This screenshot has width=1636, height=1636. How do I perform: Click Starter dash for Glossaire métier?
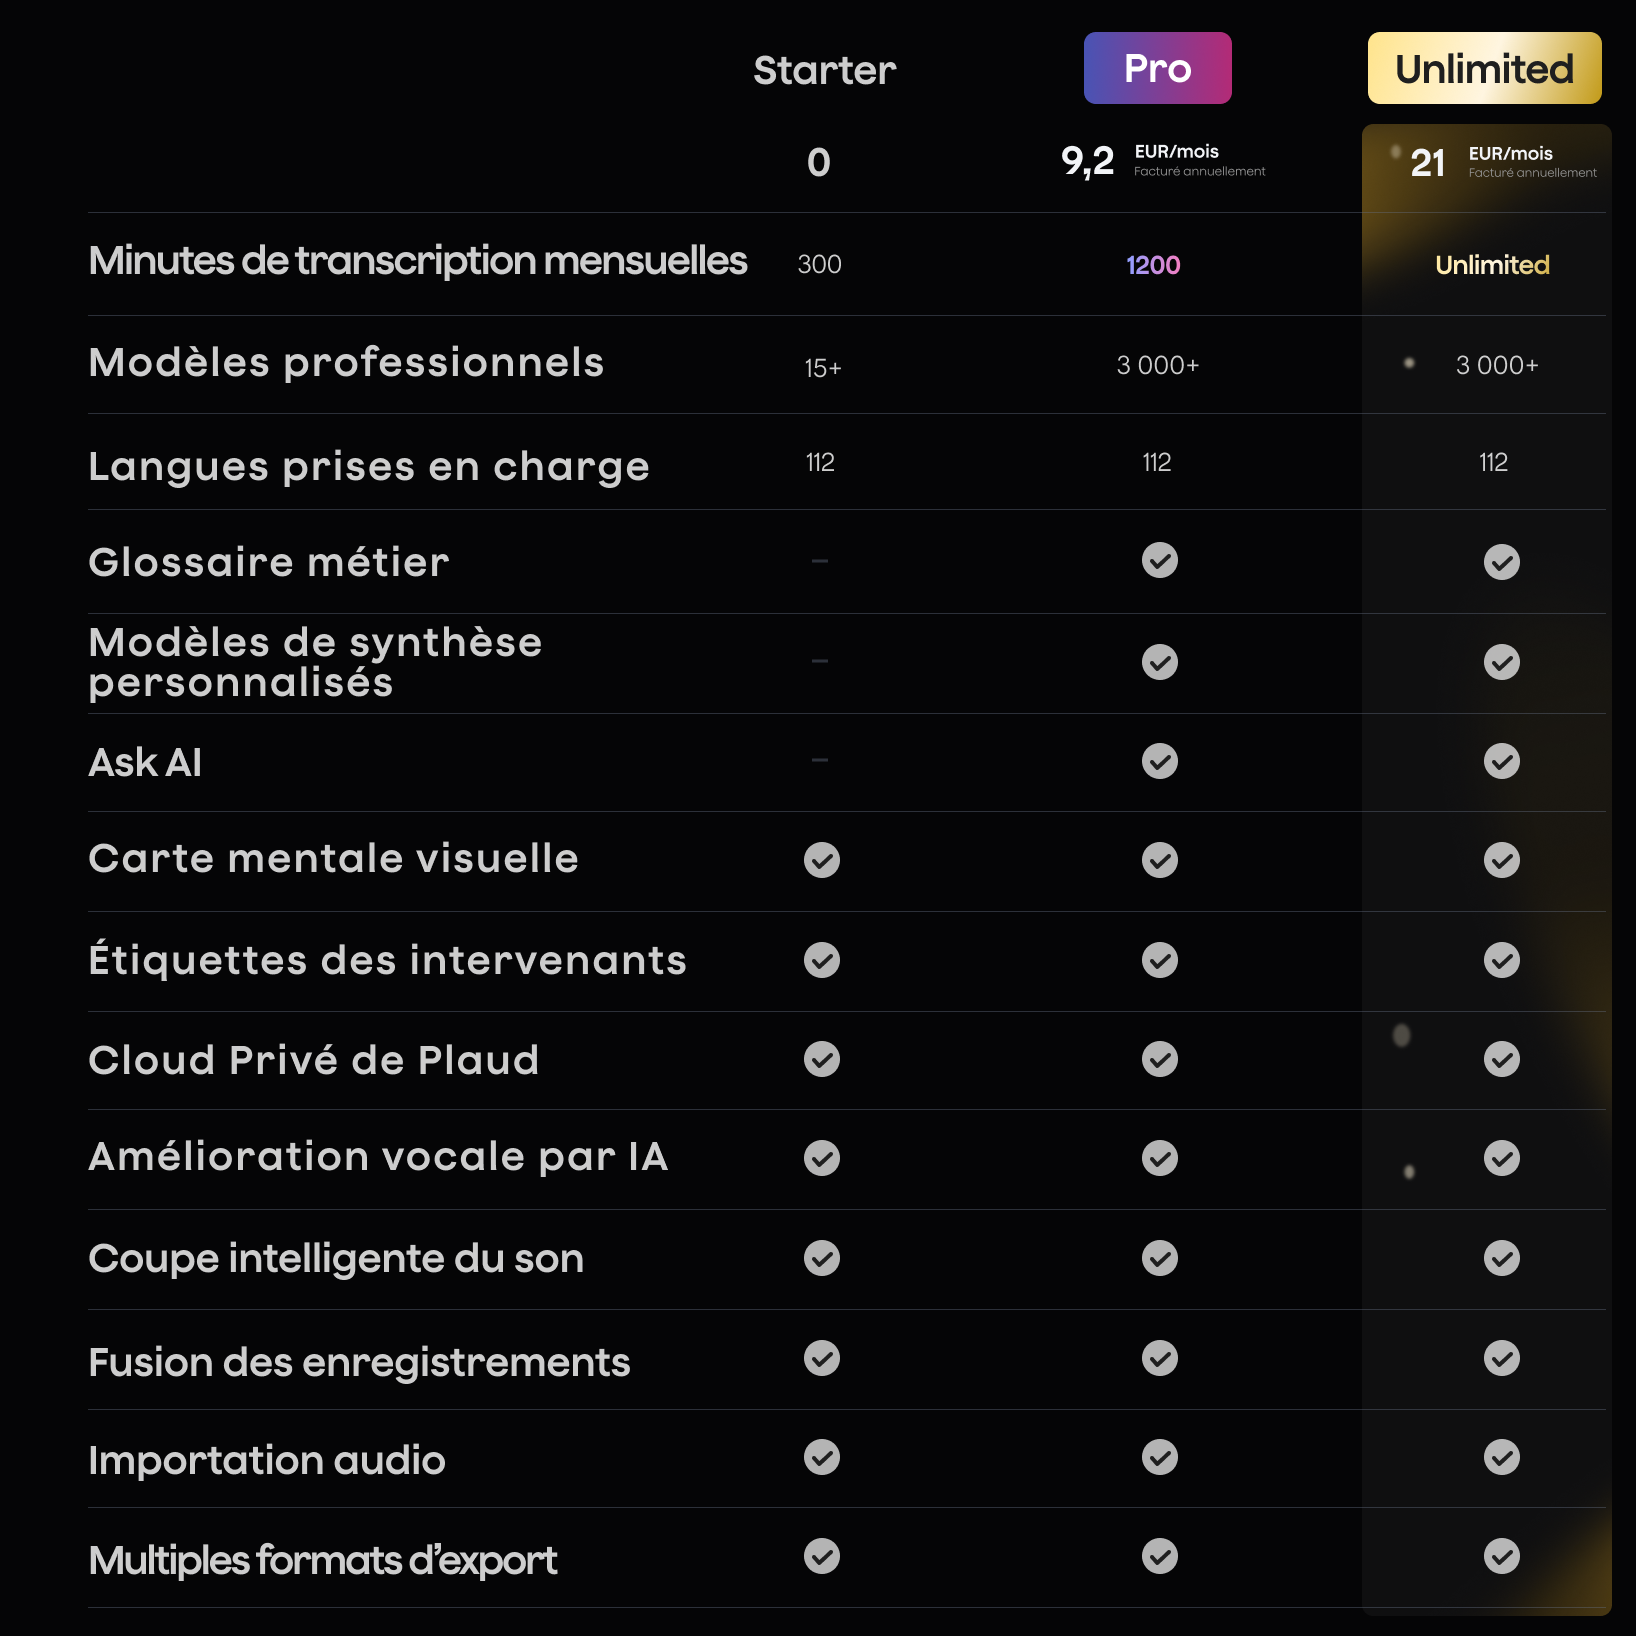tap(820, 561)
